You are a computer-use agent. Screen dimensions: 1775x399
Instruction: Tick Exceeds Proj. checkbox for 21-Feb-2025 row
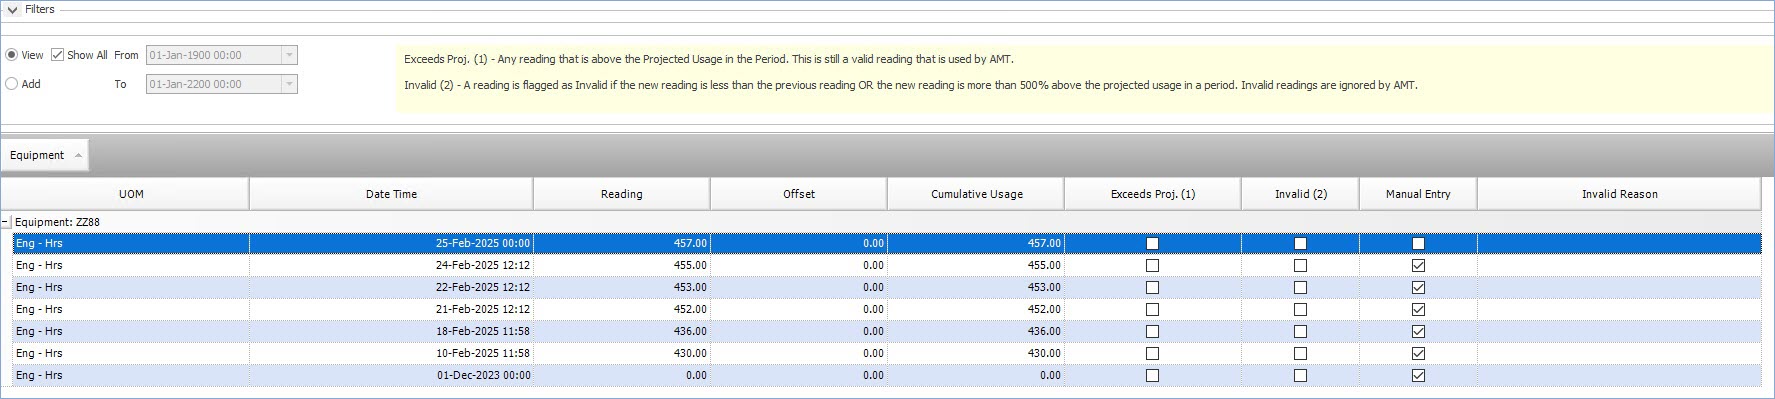click(x=1152, y=309)
